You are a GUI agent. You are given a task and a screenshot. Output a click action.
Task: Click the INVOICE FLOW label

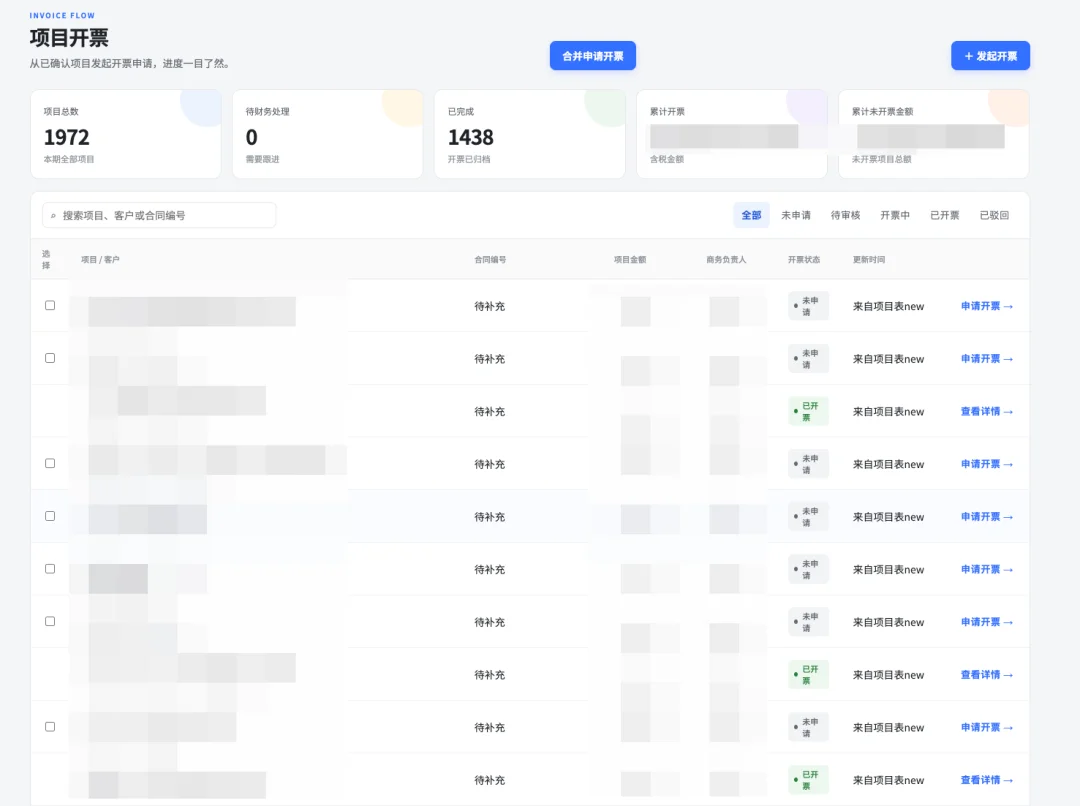(62, 15)
